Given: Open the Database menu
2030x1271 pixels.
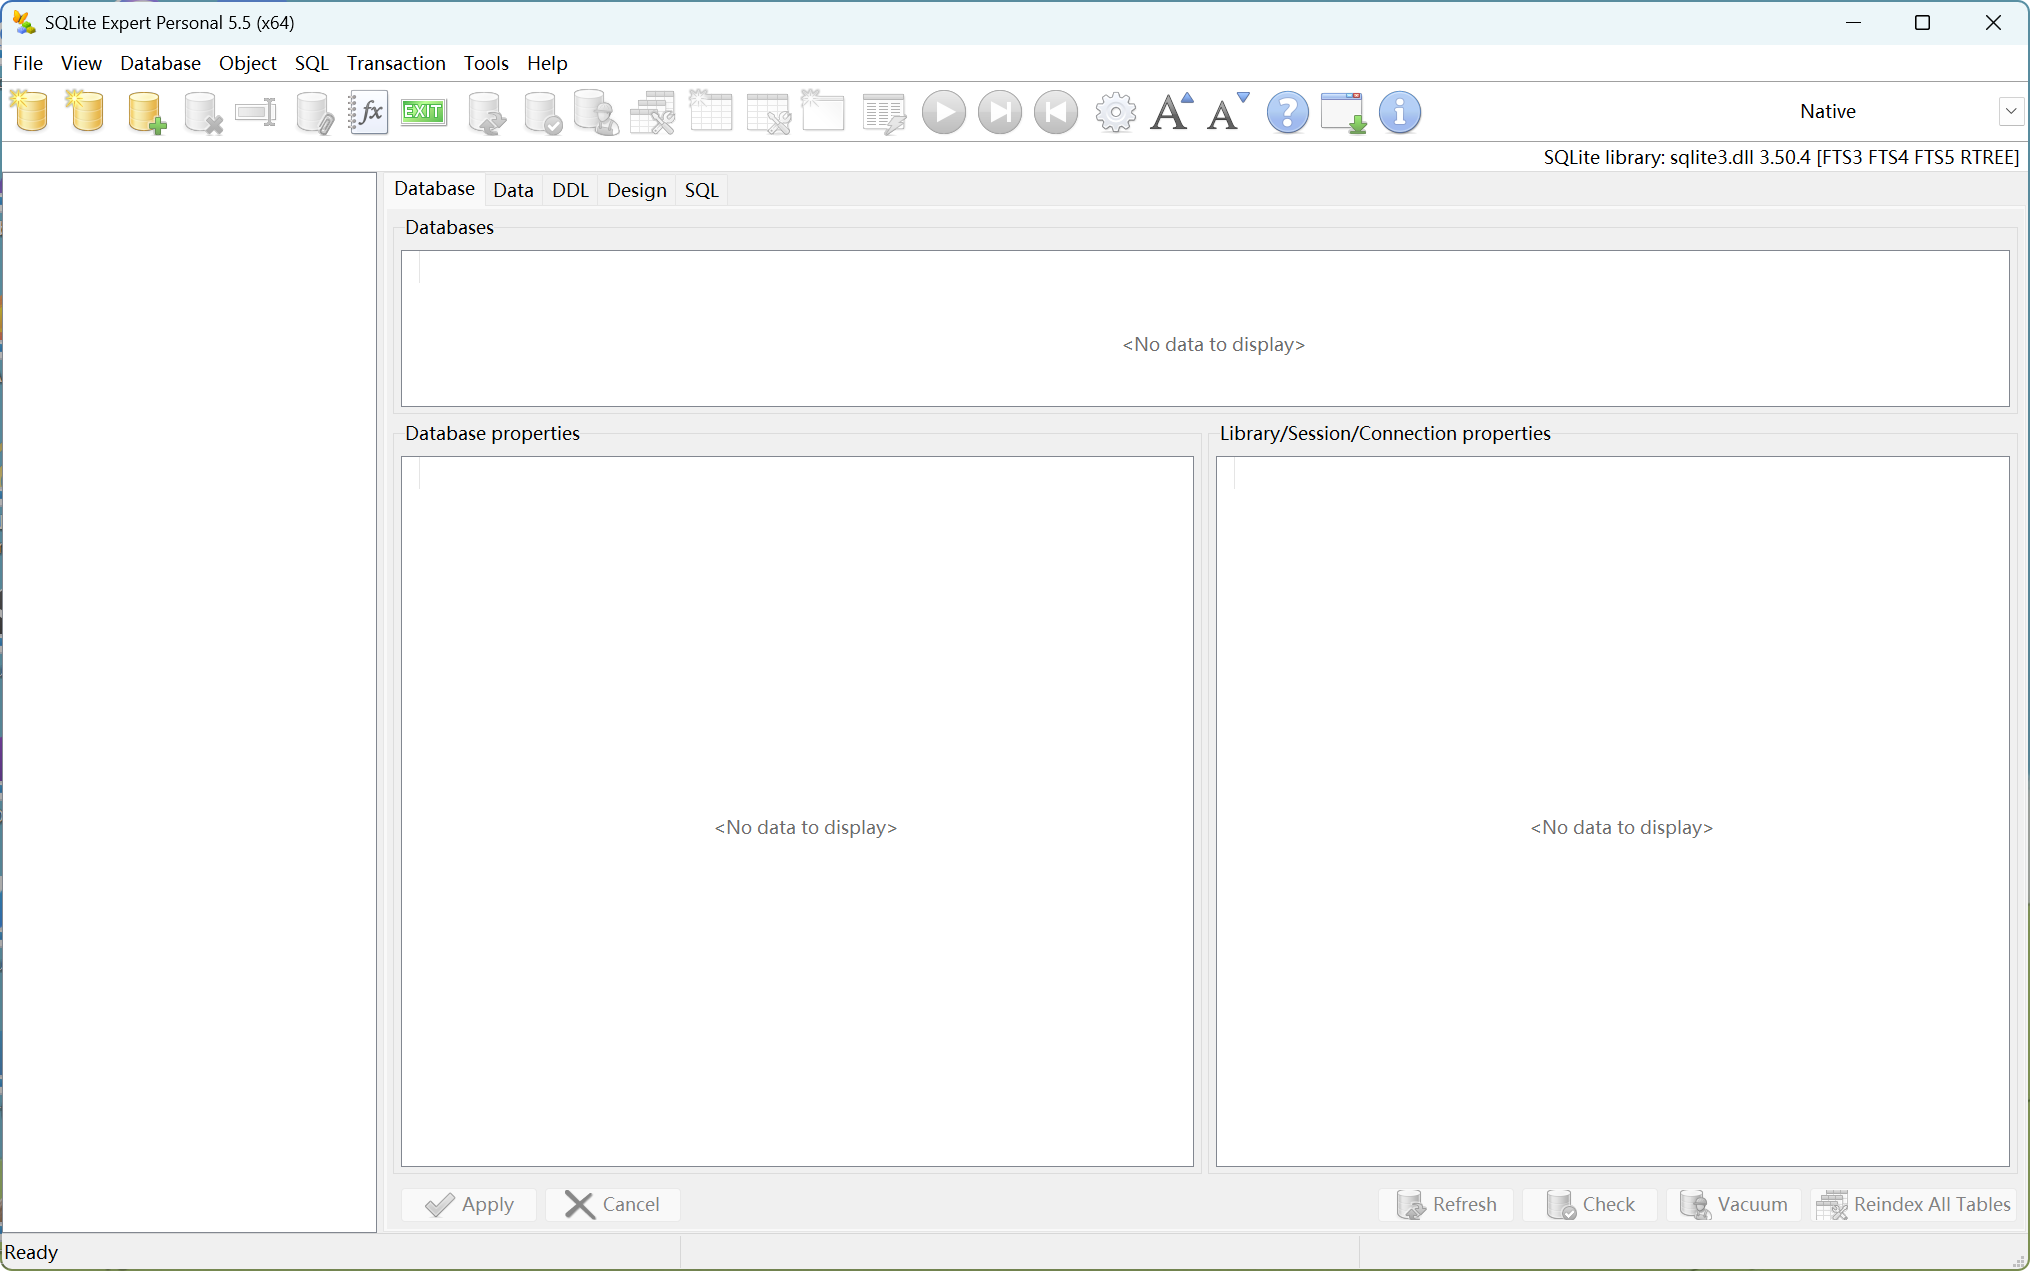Looking at the screenshot, I should tap(160, 63).
